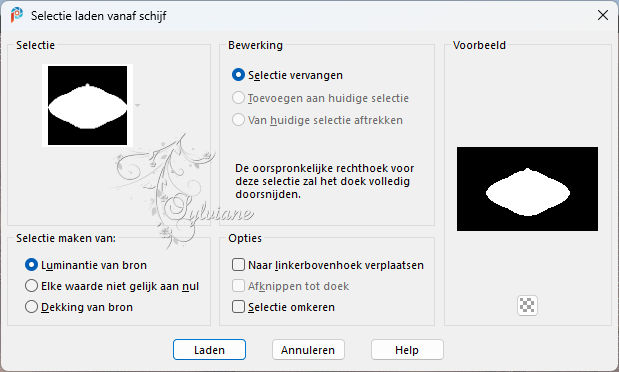Open the Help button
The height and width of the screenshot is (372, 619).
click(407, 349)
